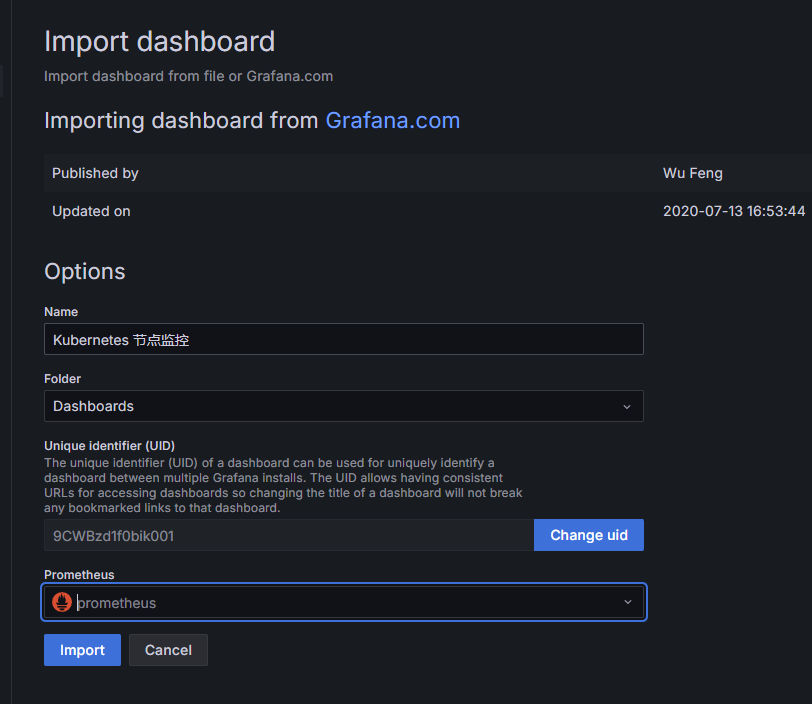Click the author name Wu Feng
Image resolution: width=812 pixels, height=704 pixels.
pos(692,173)
